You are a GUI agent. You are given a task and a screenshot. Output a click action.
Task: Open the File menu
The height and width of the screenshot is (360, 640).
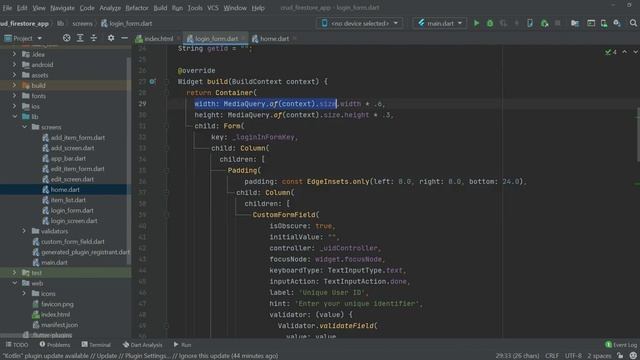point(7,8)
